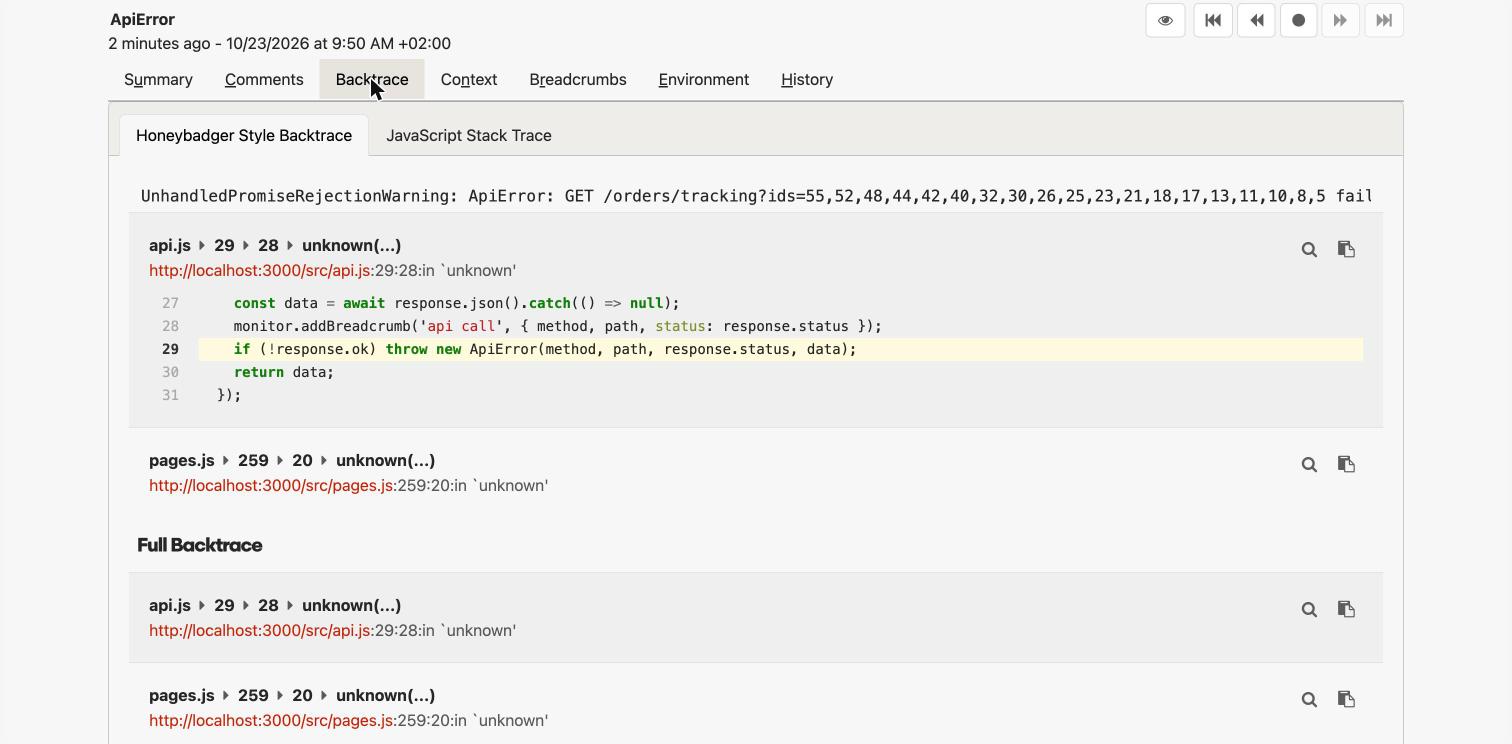Open the Environment tab

pos(704,79)
